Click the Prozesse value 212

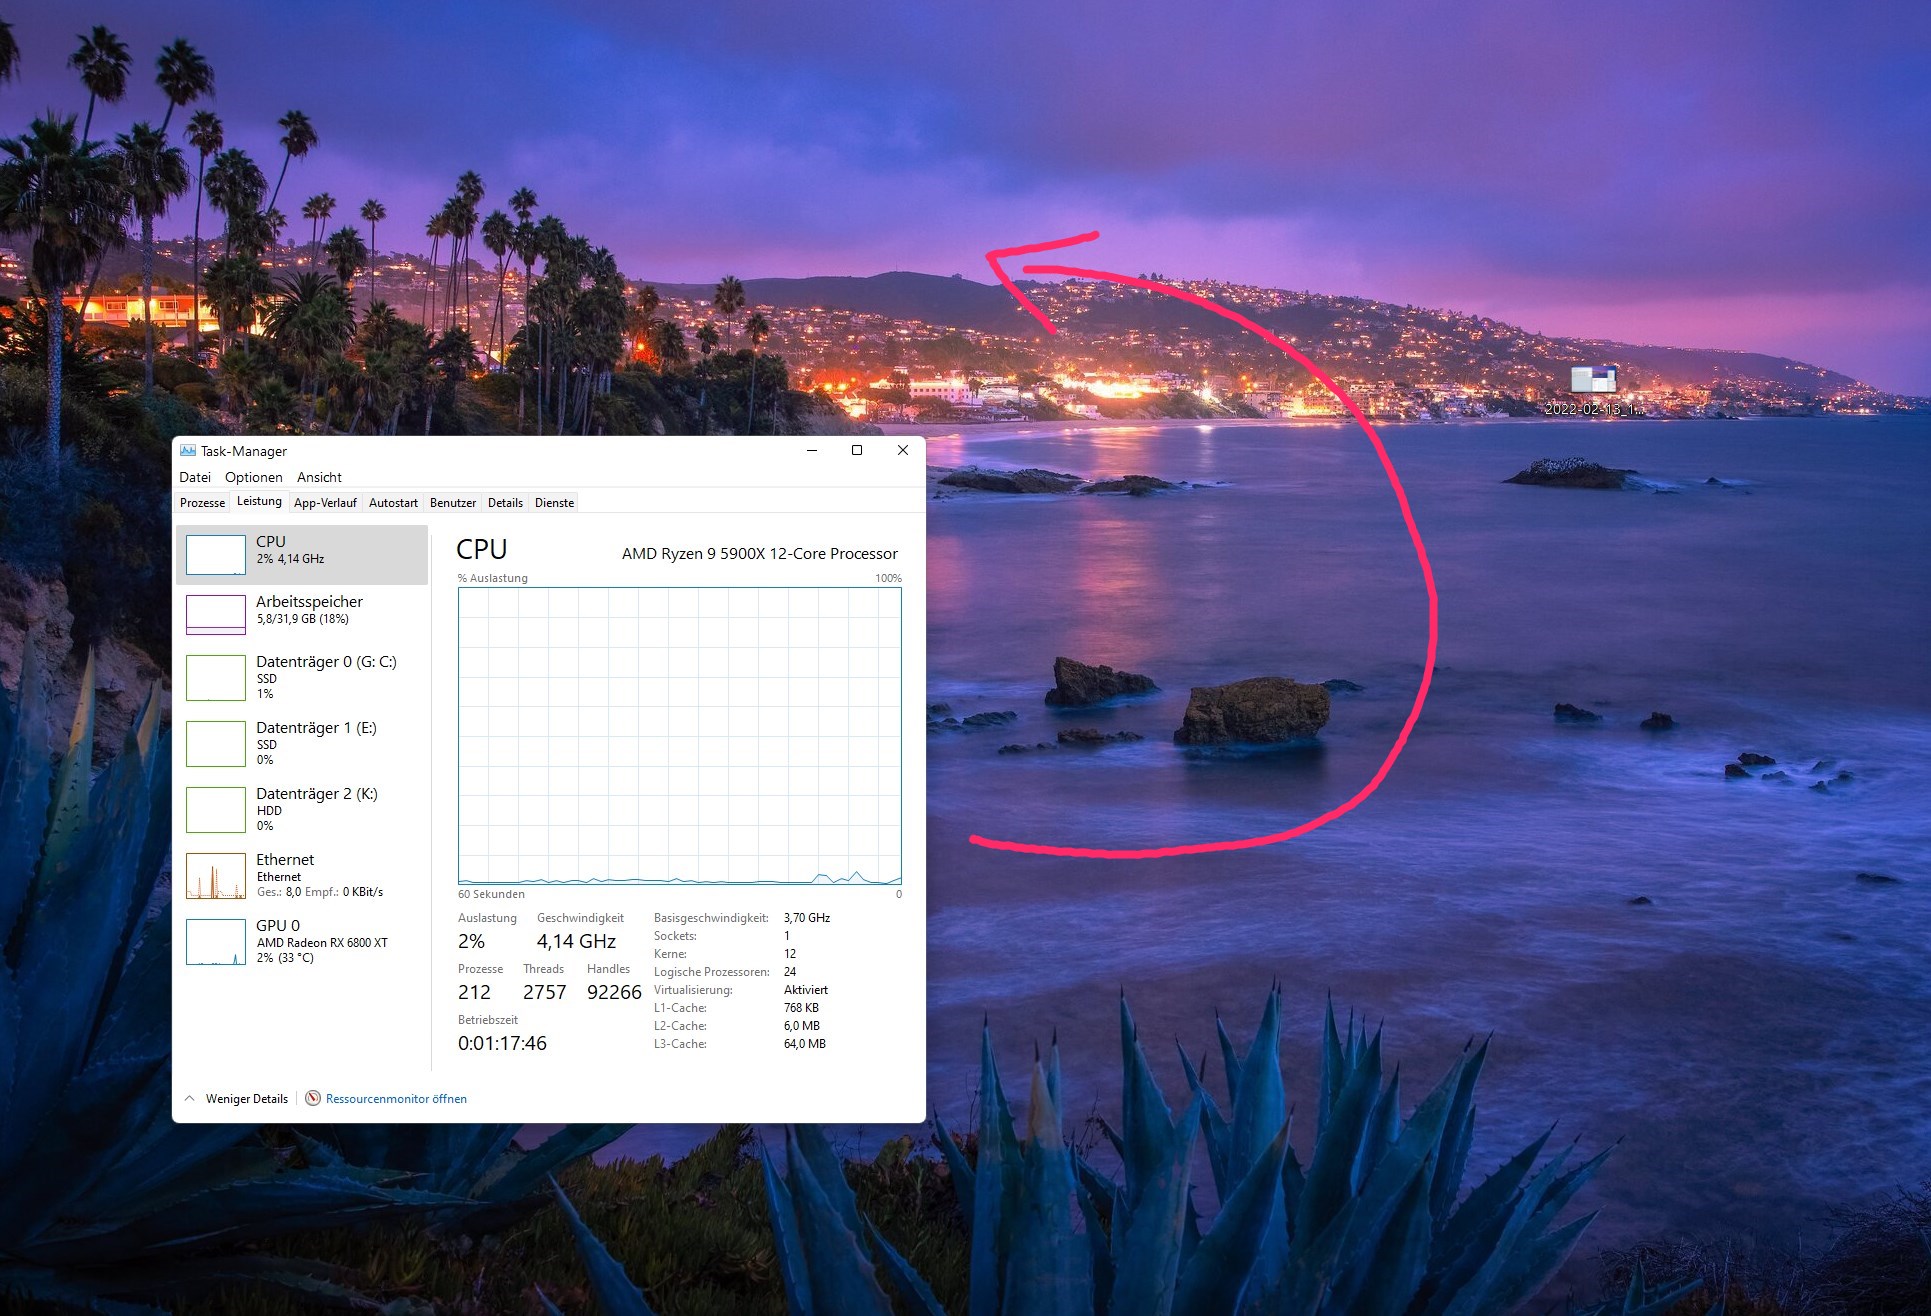(474, 992)
